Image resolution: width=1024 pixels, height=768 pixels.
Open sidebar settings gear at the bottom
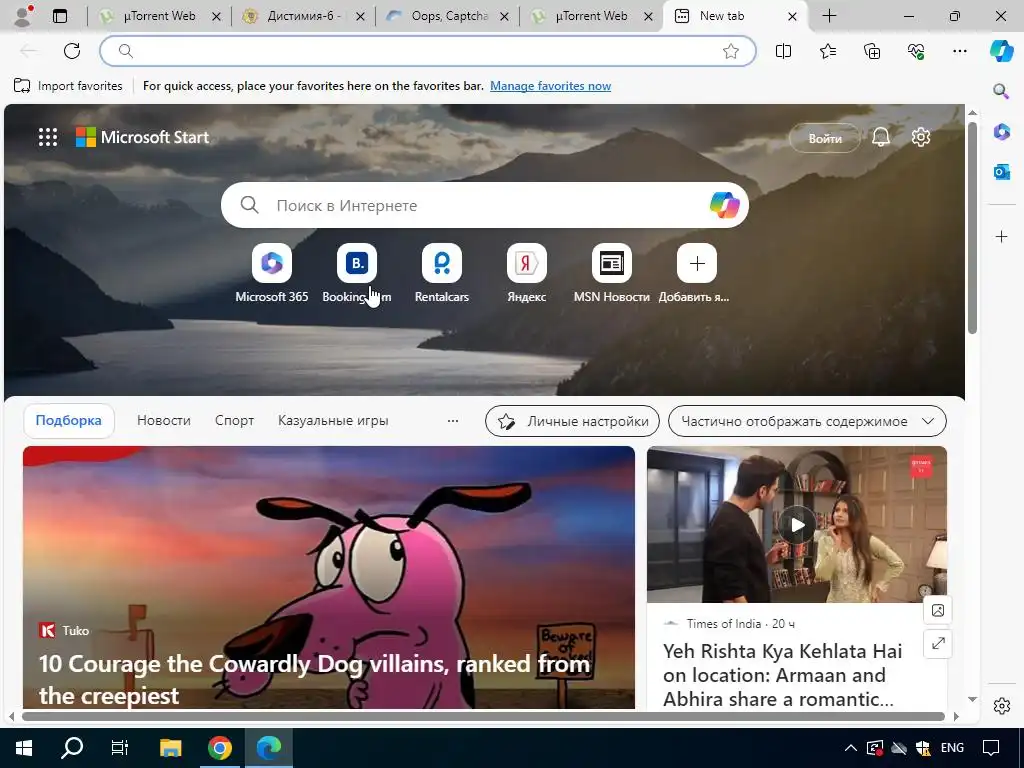click(1001, 706)
